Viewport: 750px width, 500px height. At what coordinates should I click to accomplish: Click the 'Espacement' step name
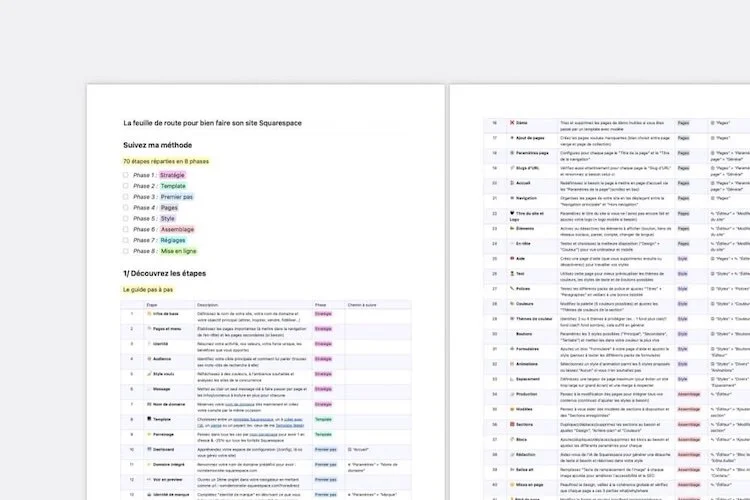tap(528, 379)
